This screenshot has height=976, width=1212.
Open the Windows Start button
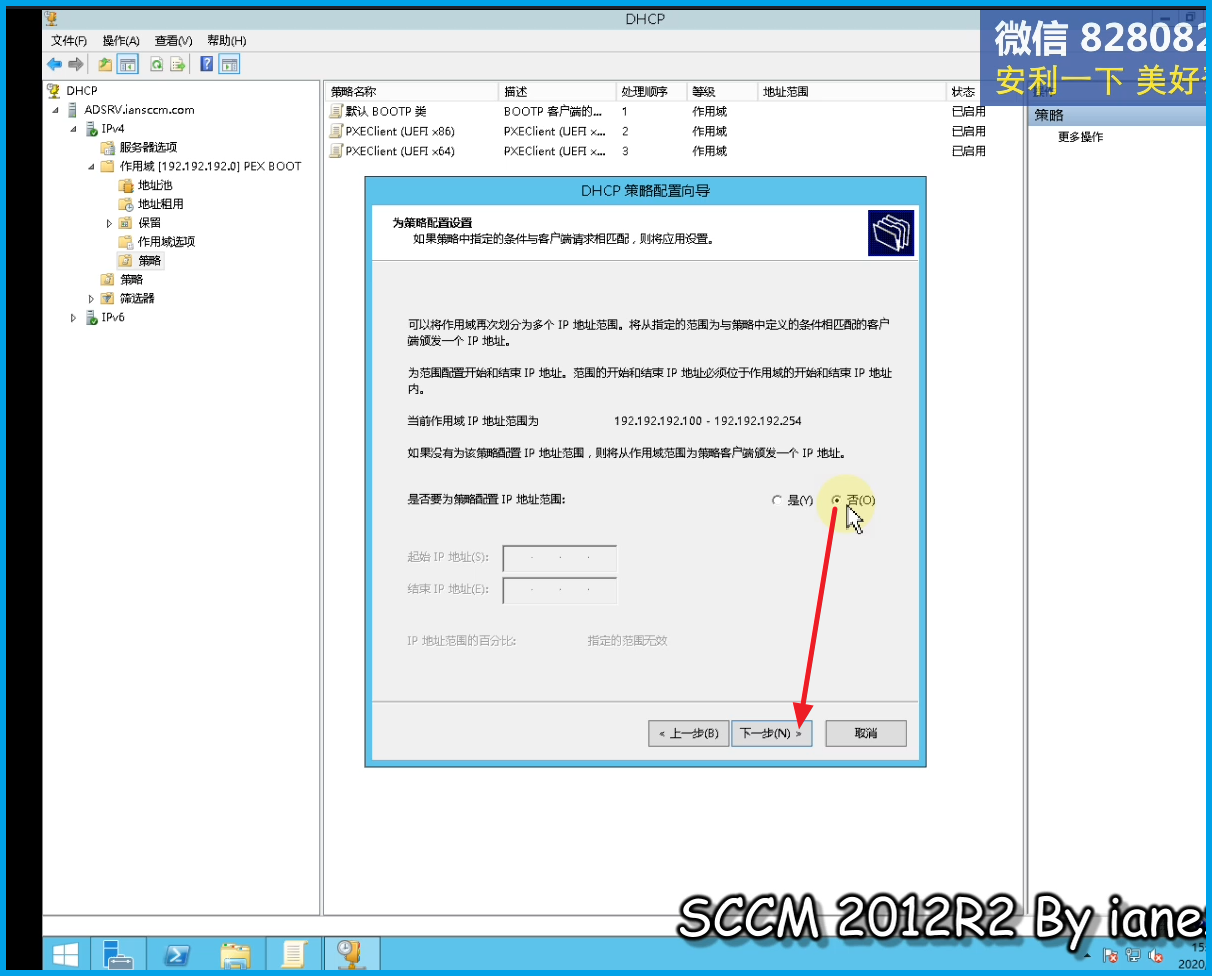(66, 955)
